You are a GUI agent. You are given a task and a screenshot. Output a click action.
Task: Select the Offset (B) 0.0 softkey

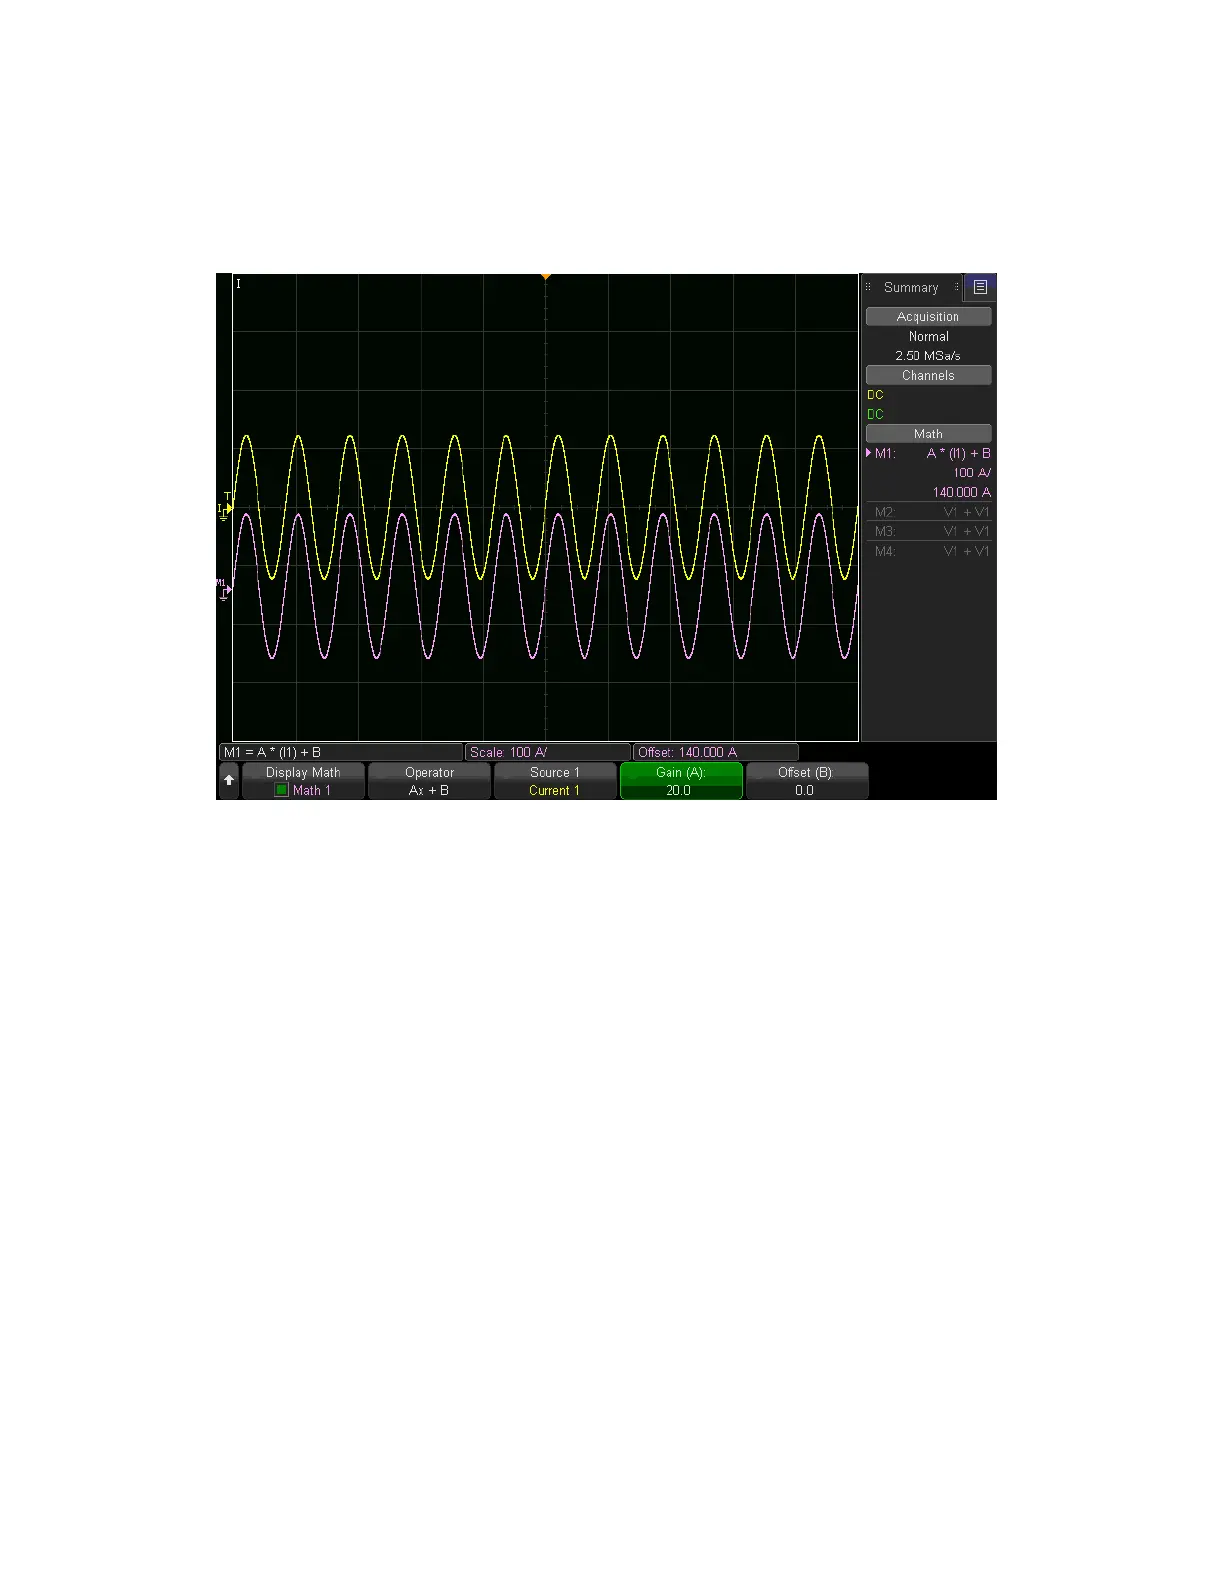click(807, 781)
